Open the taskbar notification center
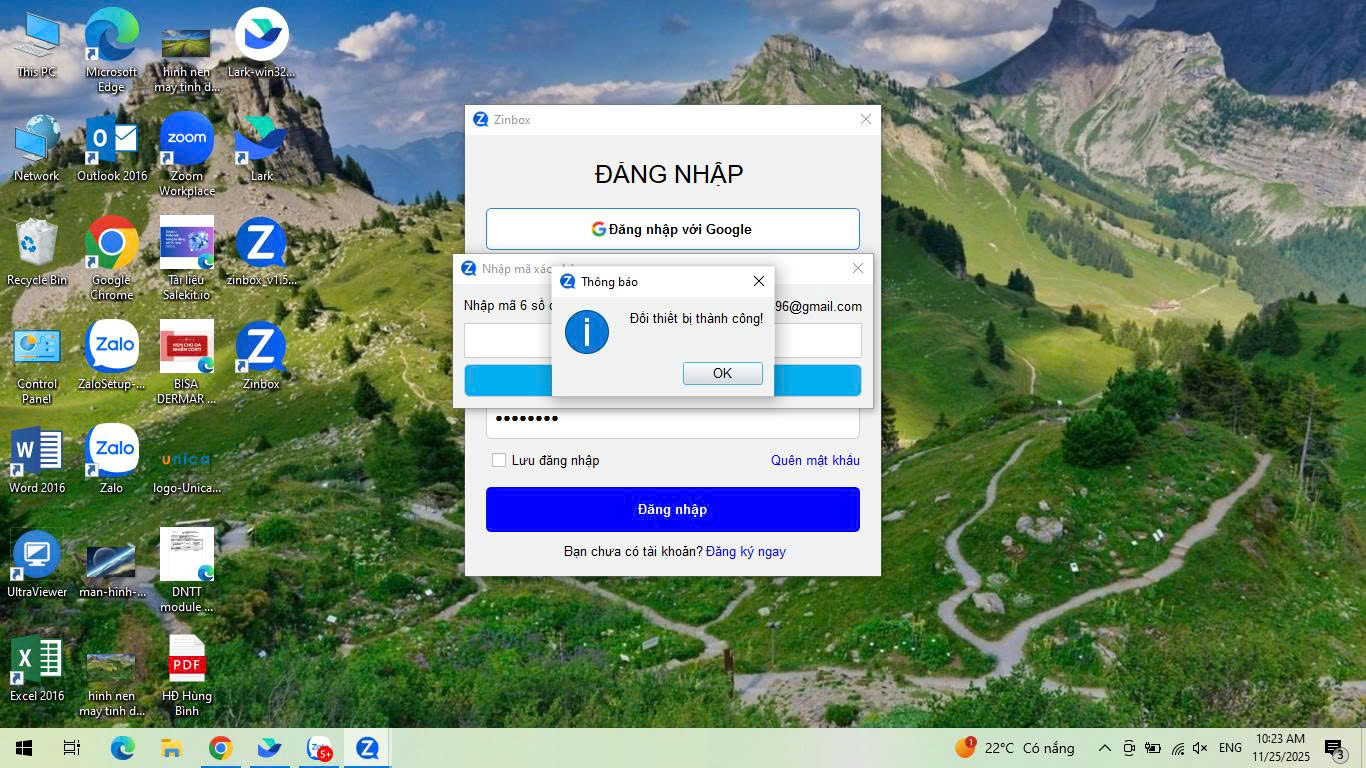Viewport: 1366px width, 768px height. (x=1334, y=748)
